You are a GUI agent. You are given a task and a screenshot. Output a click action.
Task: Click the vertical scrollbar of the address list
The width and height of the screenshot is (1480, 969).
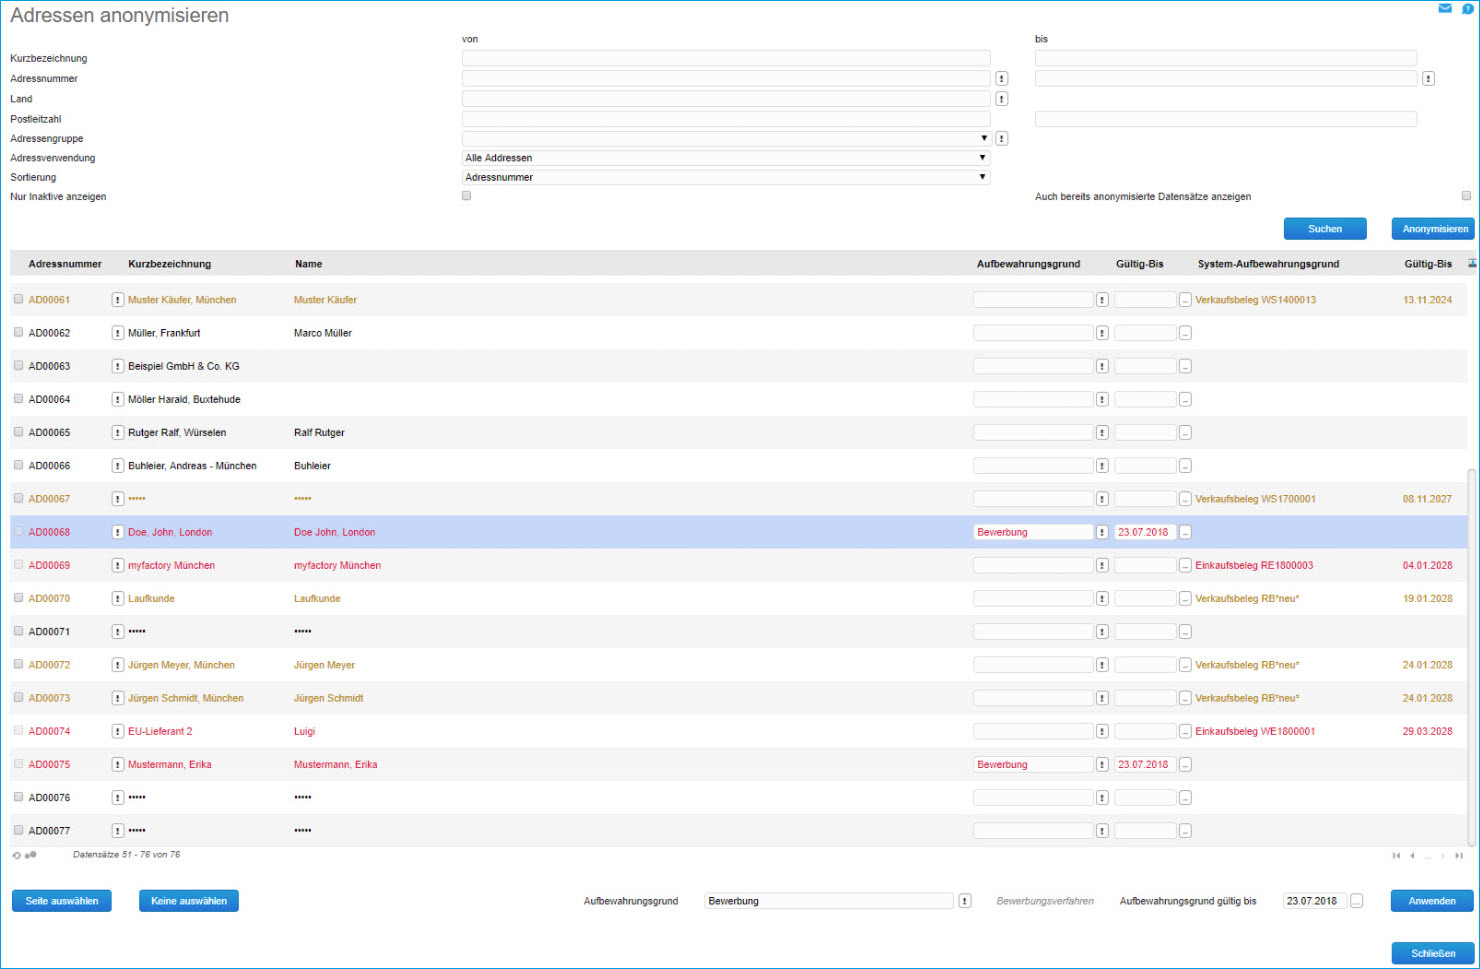[1471, 650]
